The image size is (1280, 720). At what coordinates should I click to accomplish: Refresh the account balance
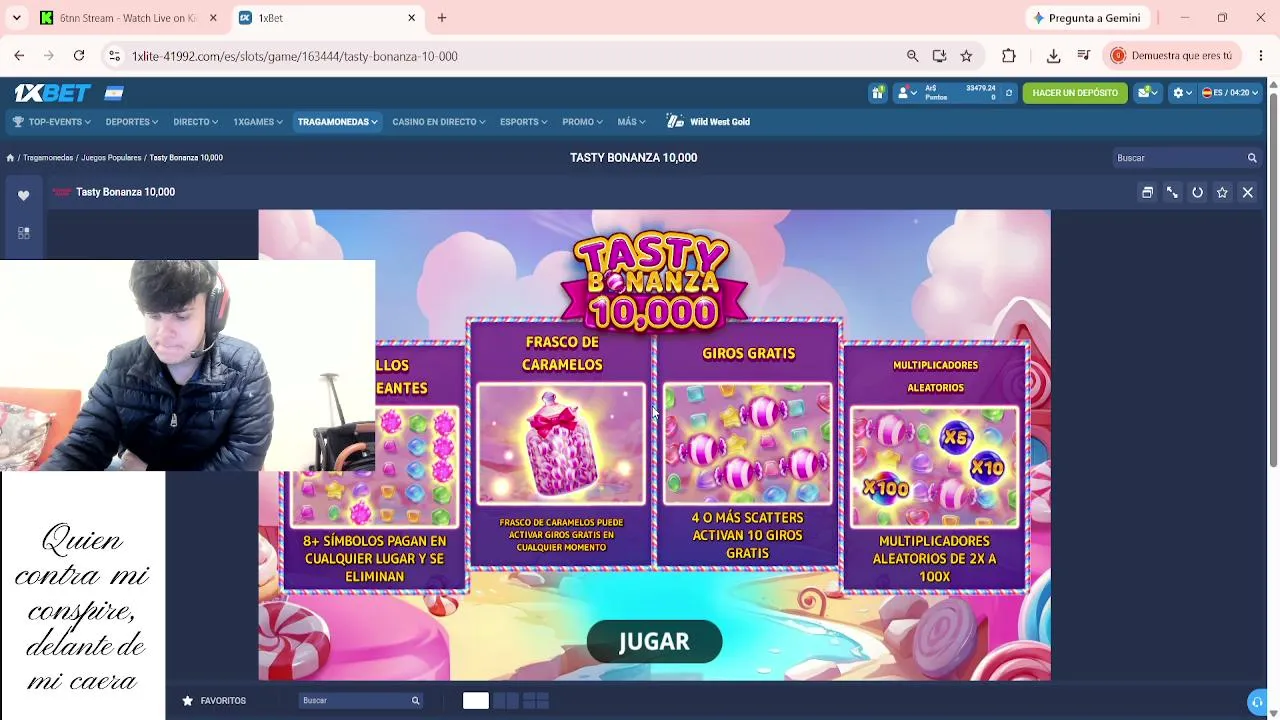[1008, 93]
